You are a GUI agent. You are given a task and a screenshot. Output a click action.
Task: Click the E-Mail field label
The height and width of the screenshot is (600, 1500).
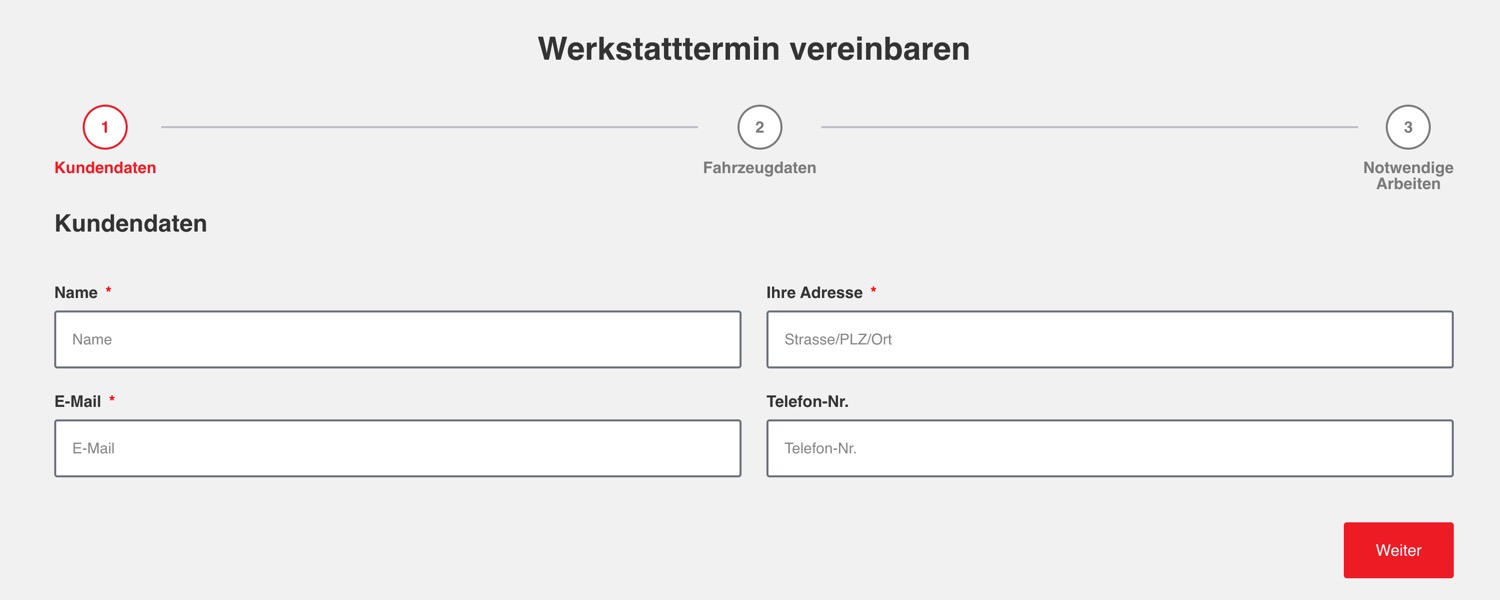click(x=78, y=401)
